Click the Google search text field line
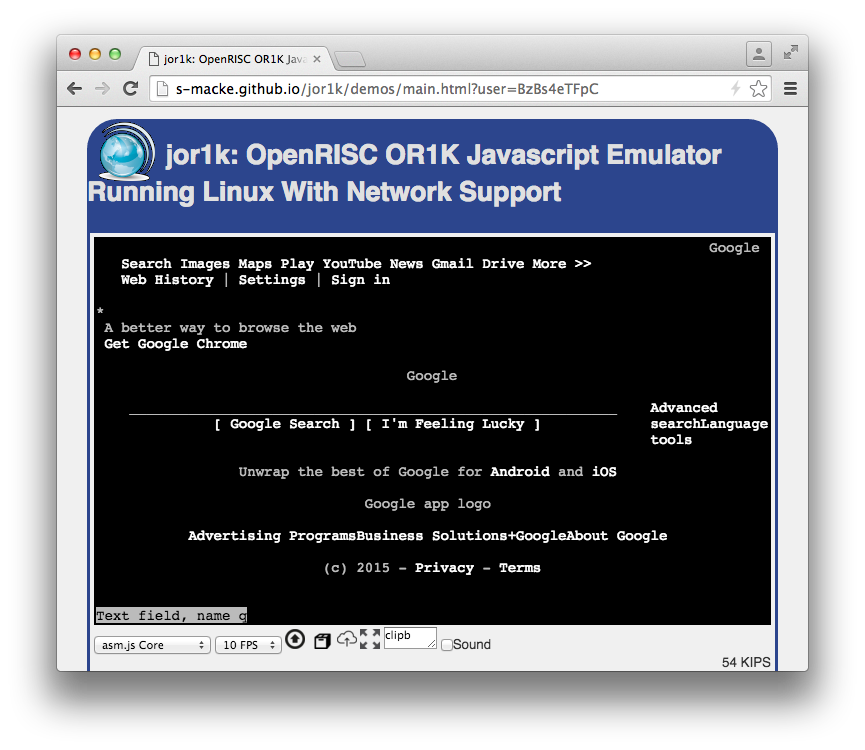Viewport: 865px width, 750px height. tap(373, 409)
